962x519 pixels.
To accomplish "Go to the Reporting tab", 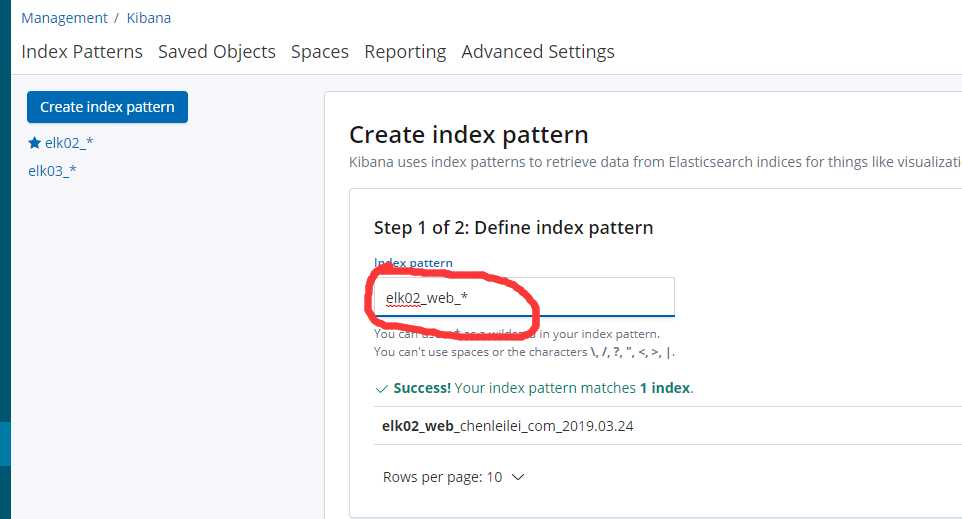I will click(x=405, y=52).
